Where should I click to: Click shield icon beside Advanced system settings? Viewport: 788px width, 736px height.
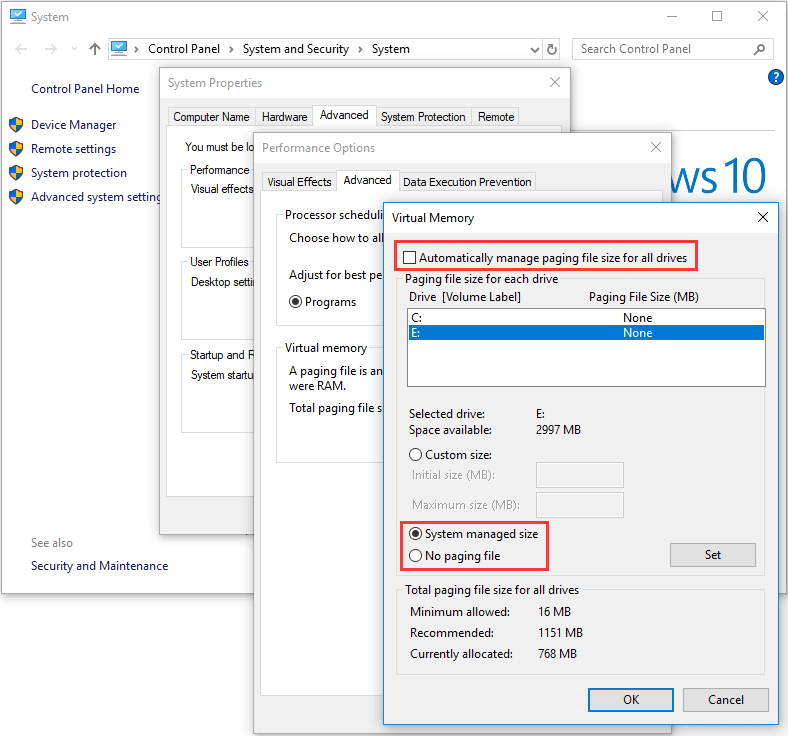click(16, 197)
